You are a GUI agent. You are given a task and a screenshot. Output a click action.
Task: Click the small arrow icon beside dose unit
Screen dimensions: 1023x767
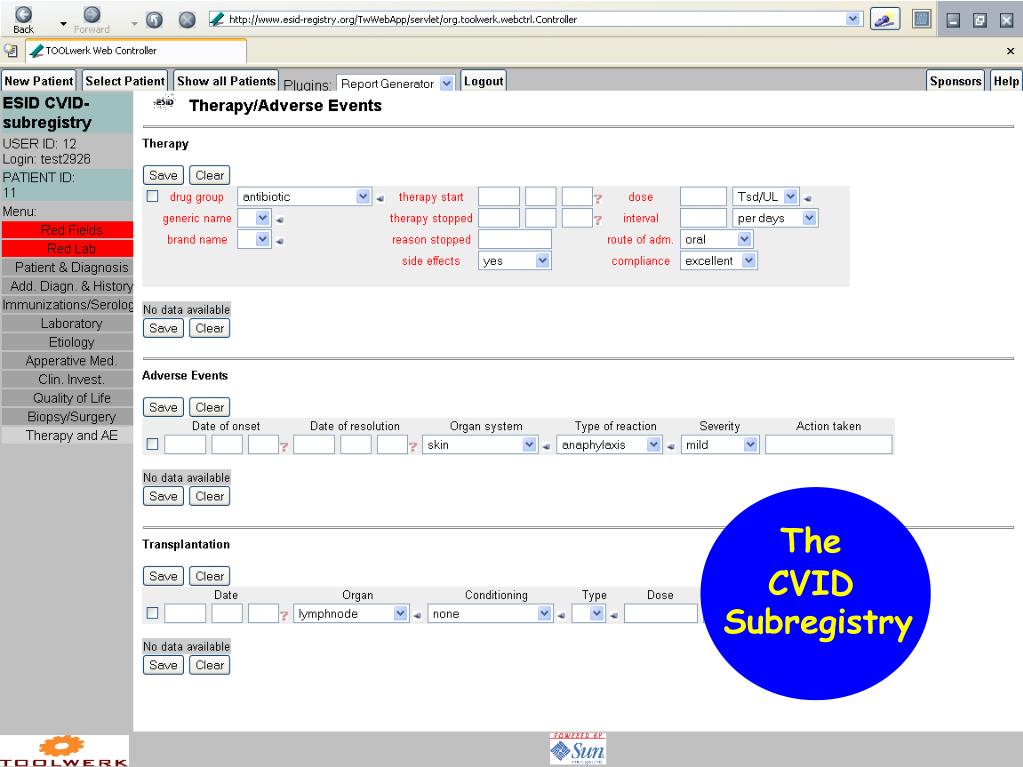click(808, 198)
